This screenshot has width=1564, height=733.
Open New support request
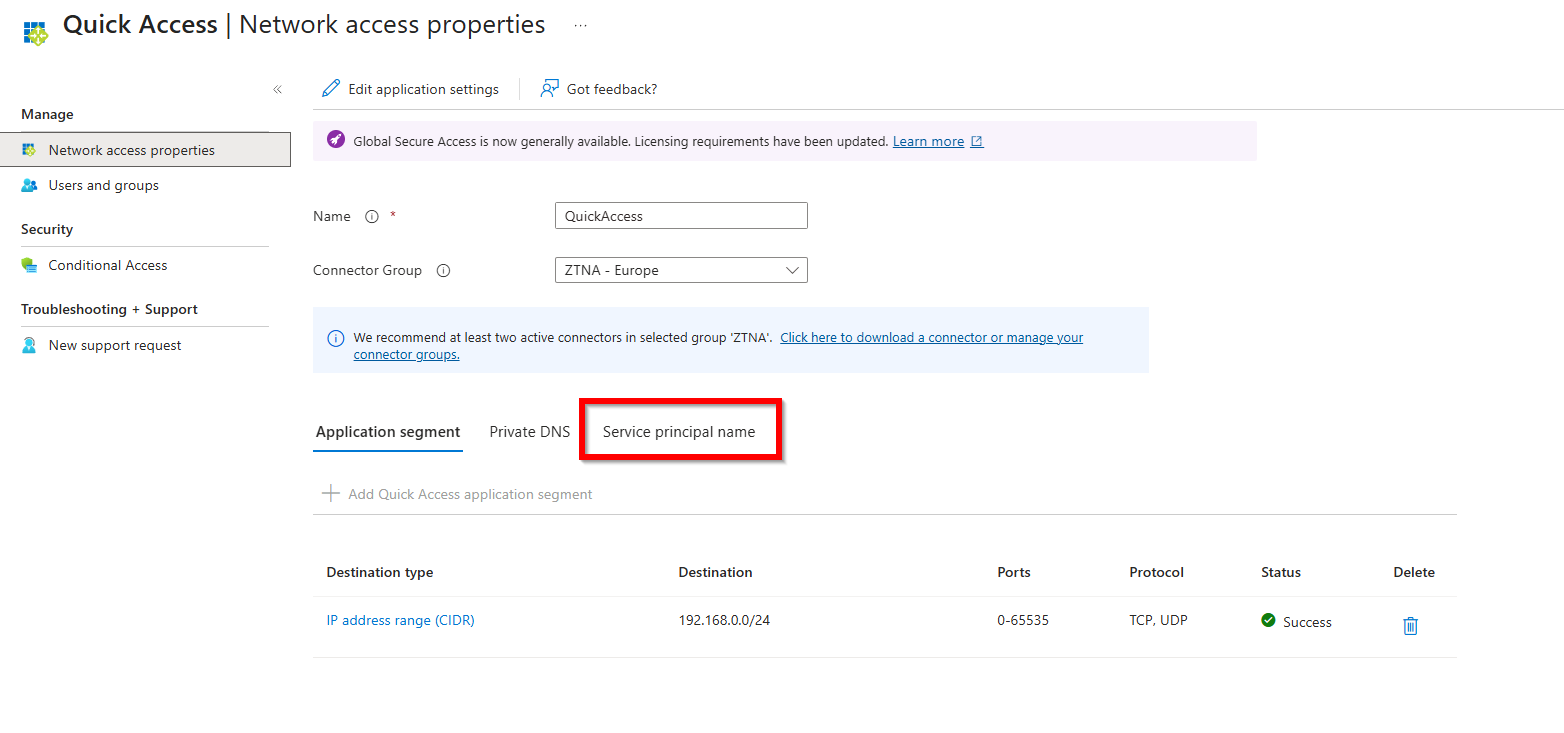[x=115, y=345]
